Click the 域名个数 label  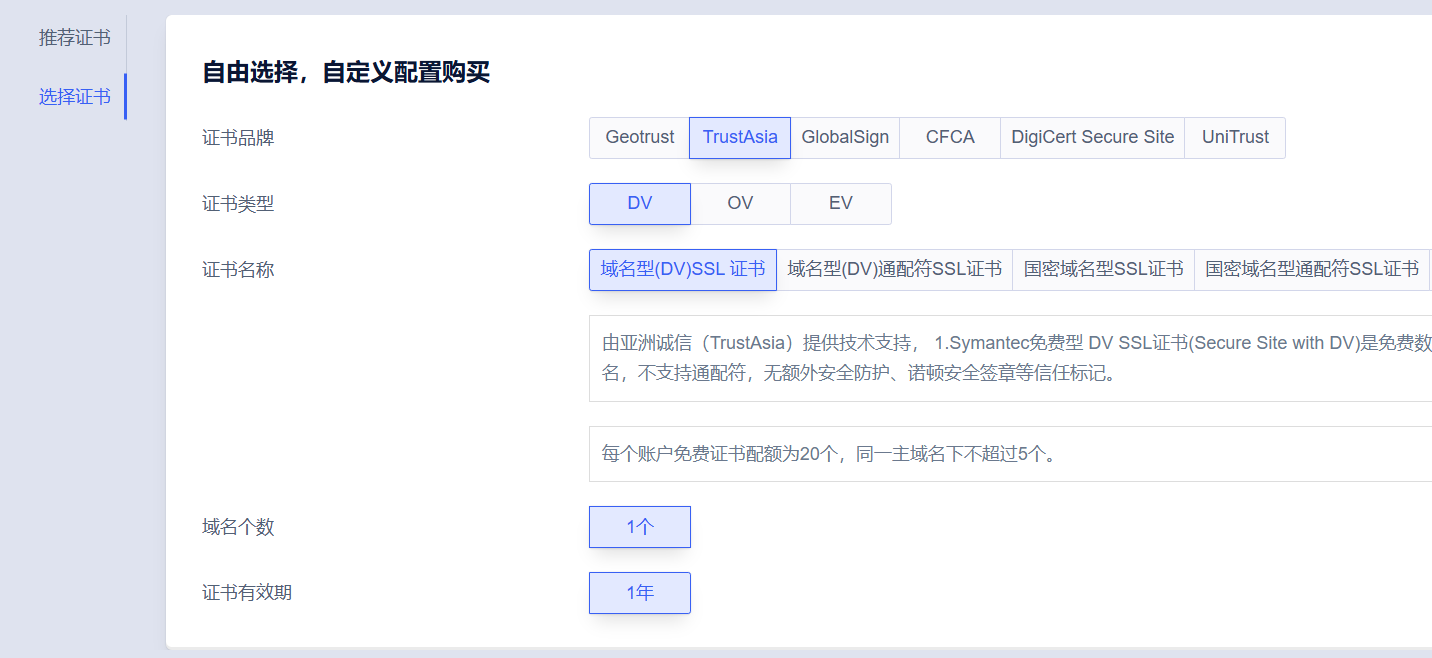[238, 527]
